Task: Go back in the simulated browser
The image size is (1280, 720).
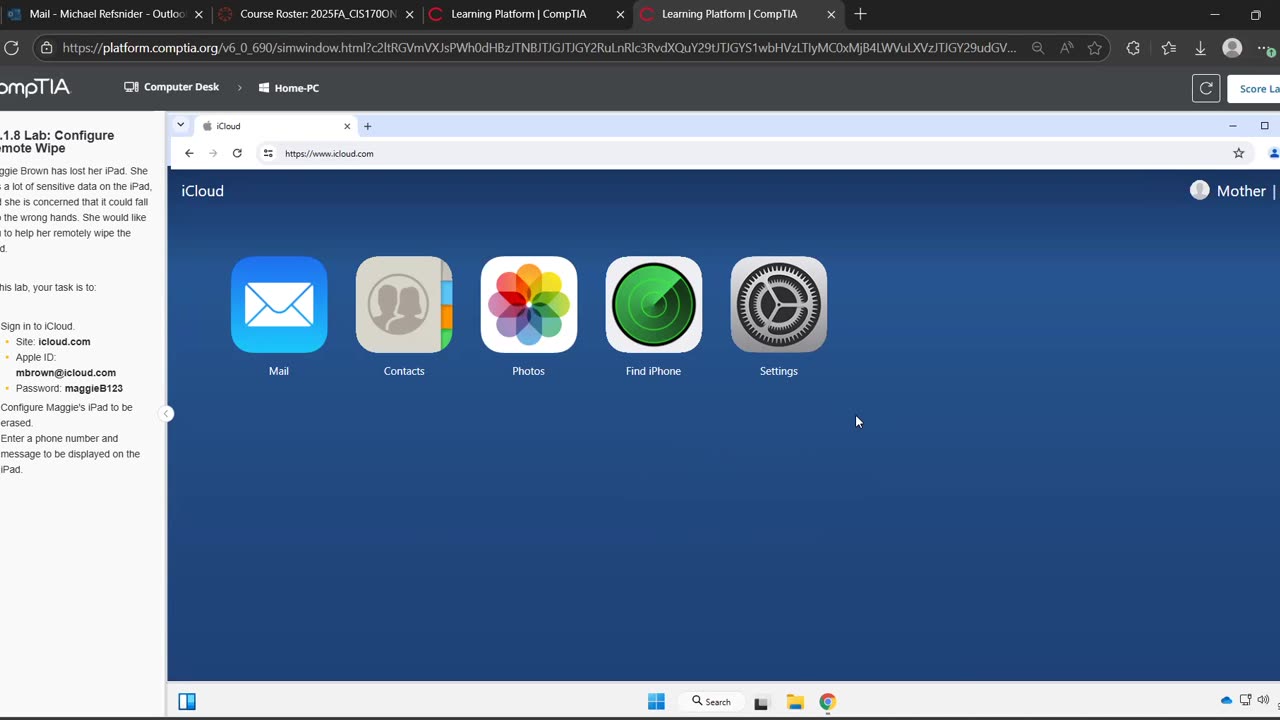Action: click(x=189, y=153)
